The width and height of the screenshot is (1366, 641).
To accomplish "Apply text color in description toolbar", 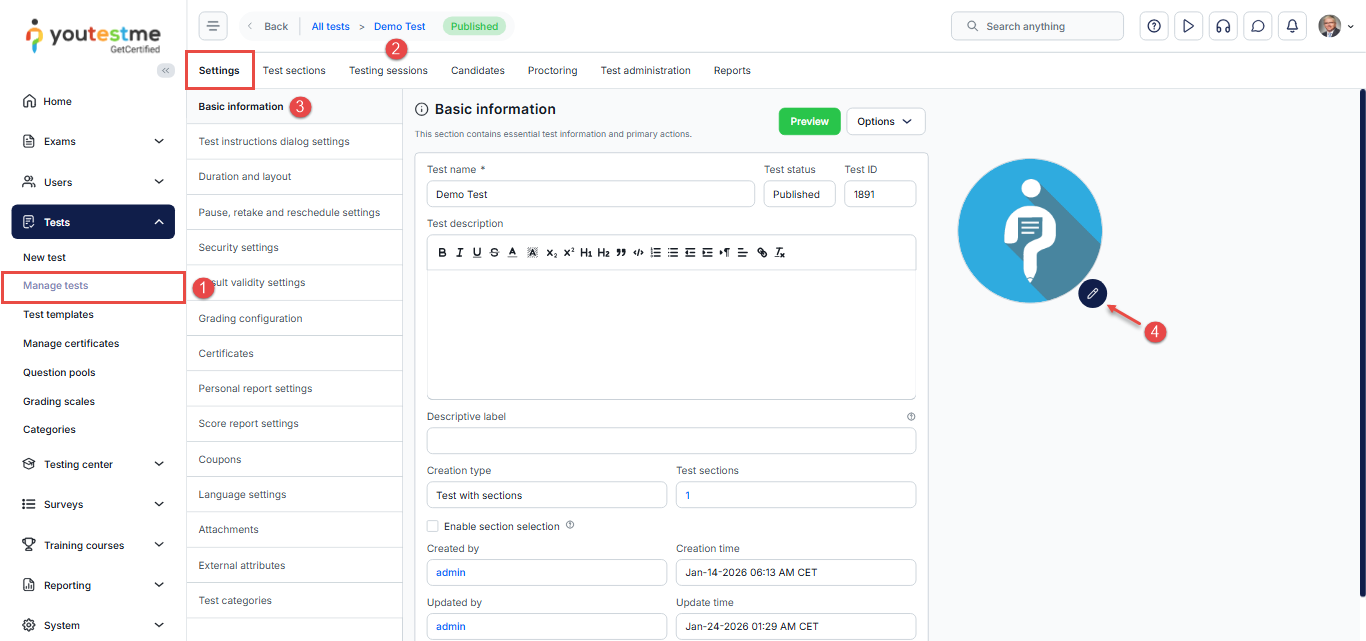I will pos(512,253).
